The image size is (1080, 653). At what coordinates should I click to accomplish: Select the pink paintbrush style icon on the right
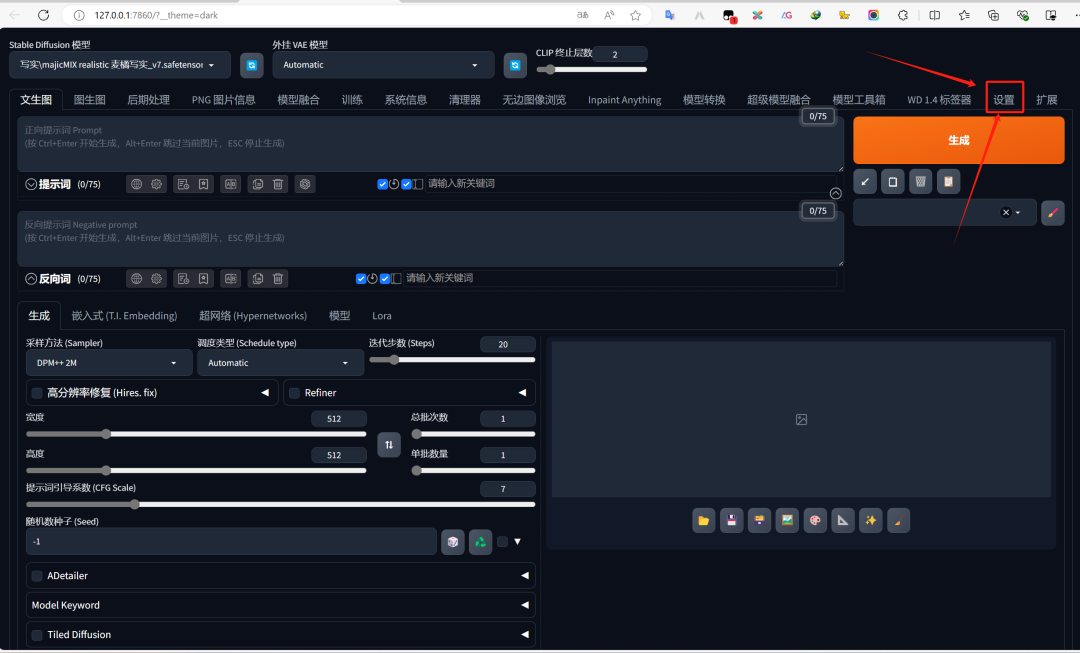[1052, 213]
